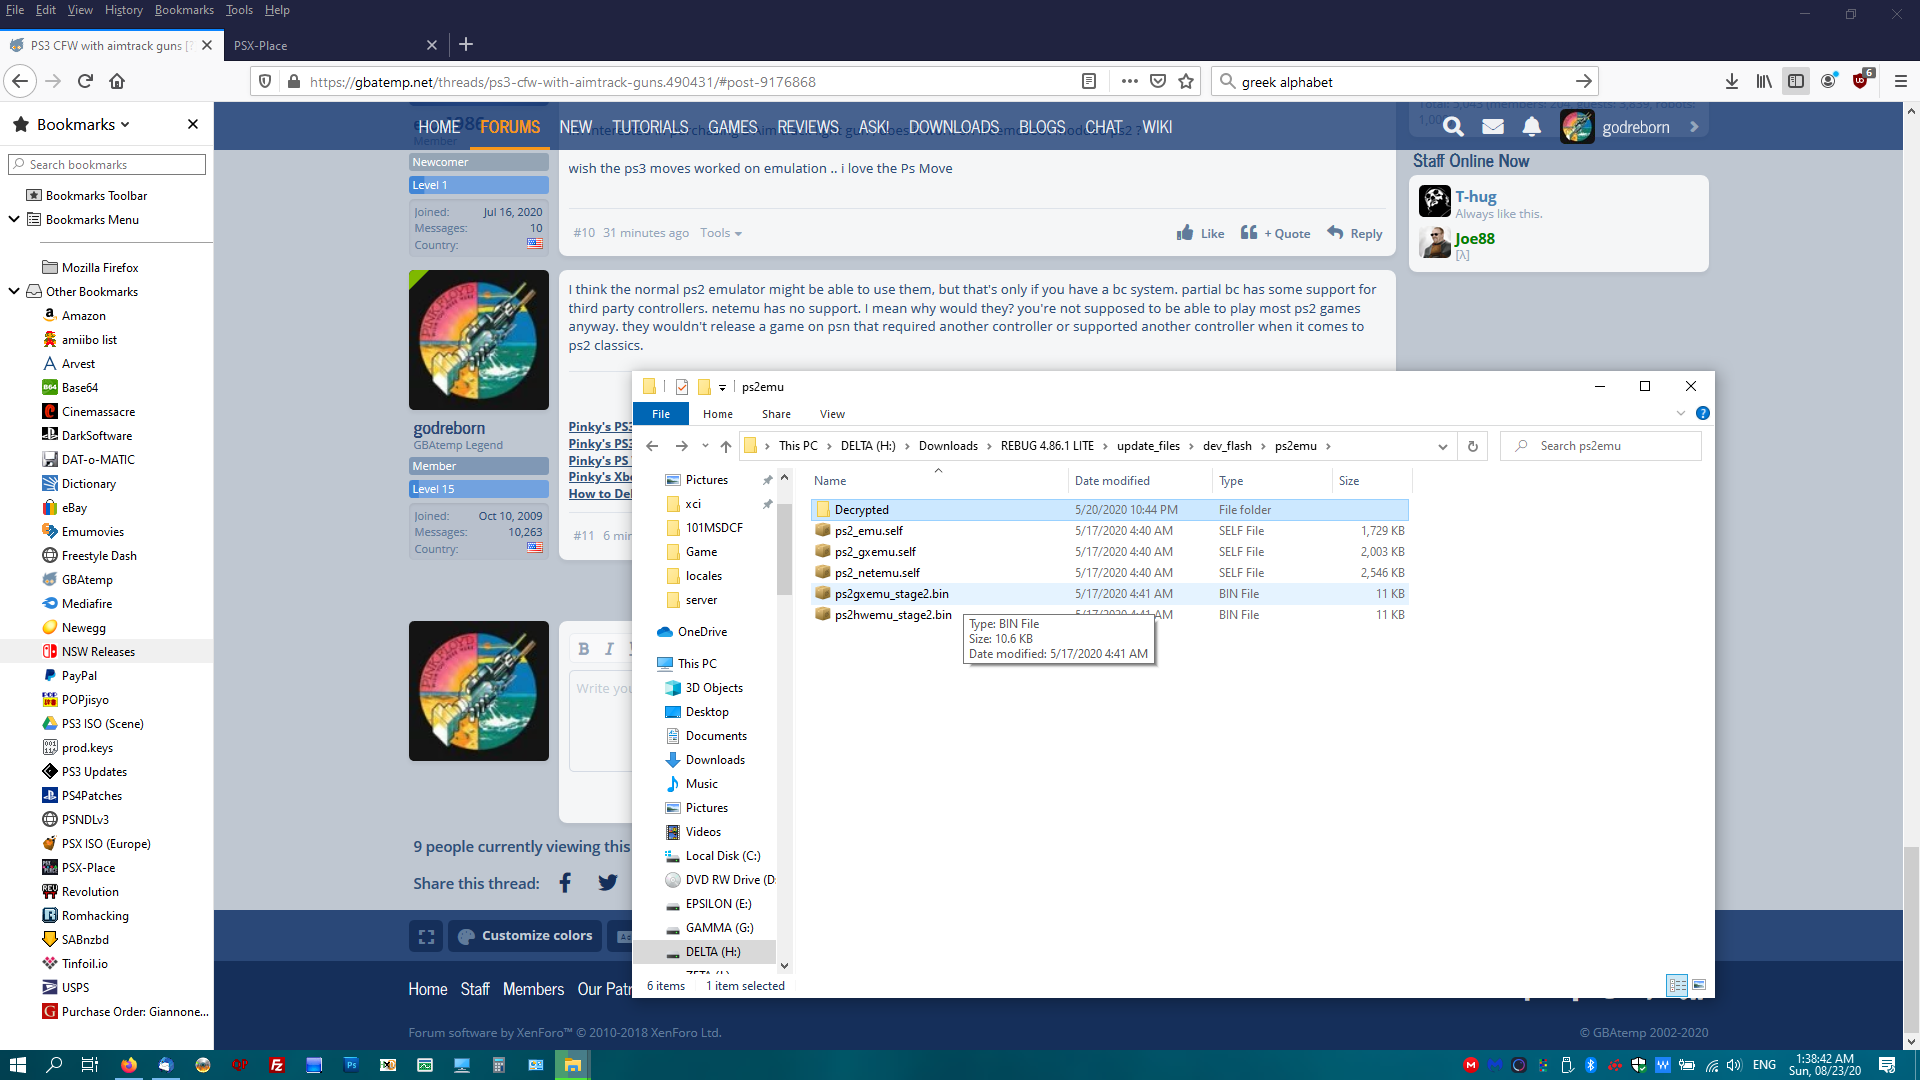This screenshot has width=1920, height=1080.
Task: Open Task View on taskbar
Action: (x=89, y=1065)
